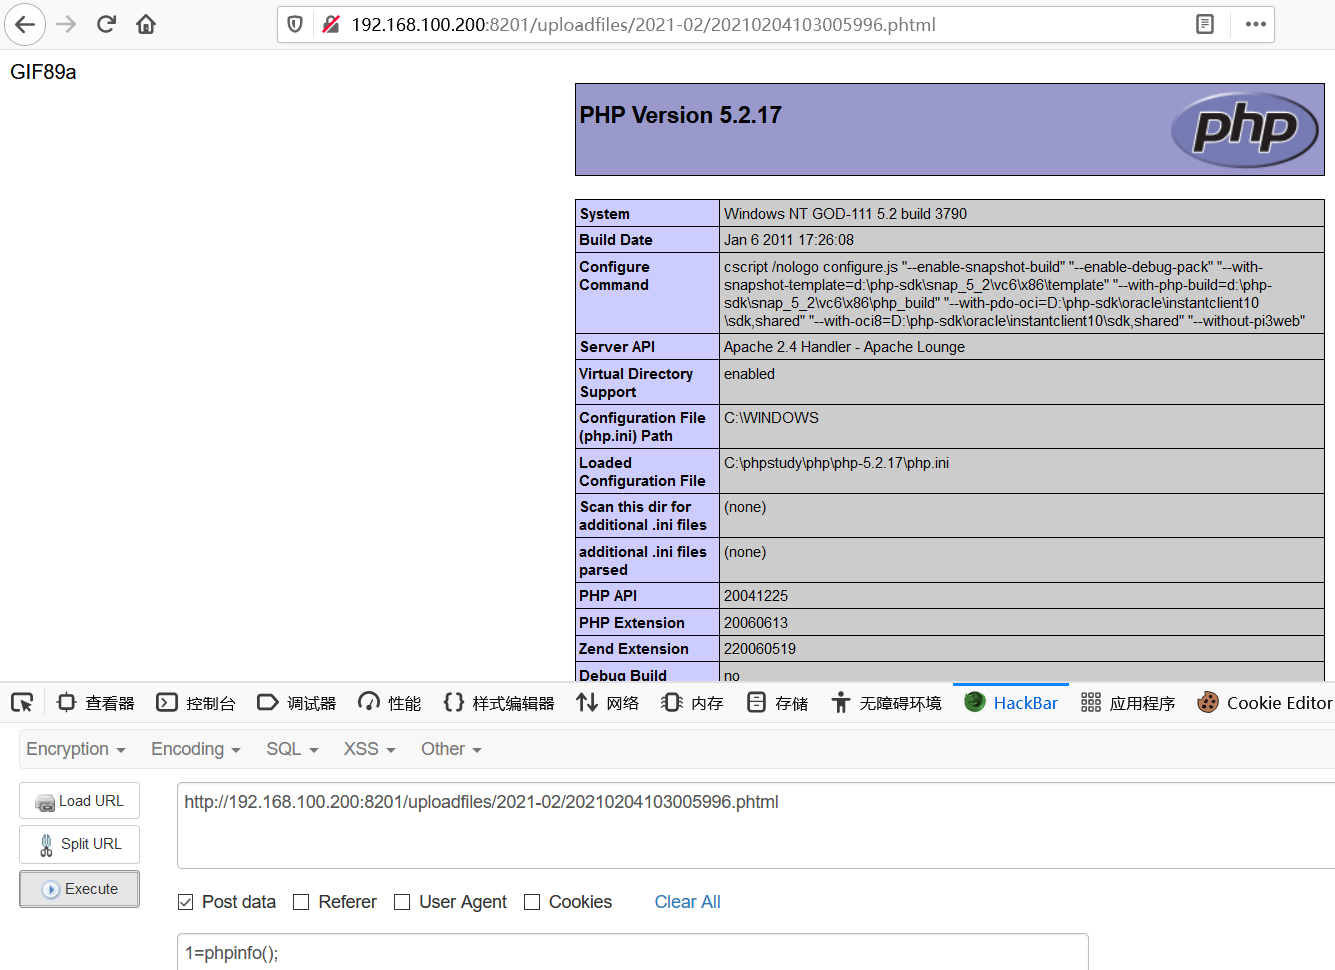Toggle reader view icon in address bar
Image resolution: width=1335 pixels, height=970 pixels.
[x=1205, y=24]
